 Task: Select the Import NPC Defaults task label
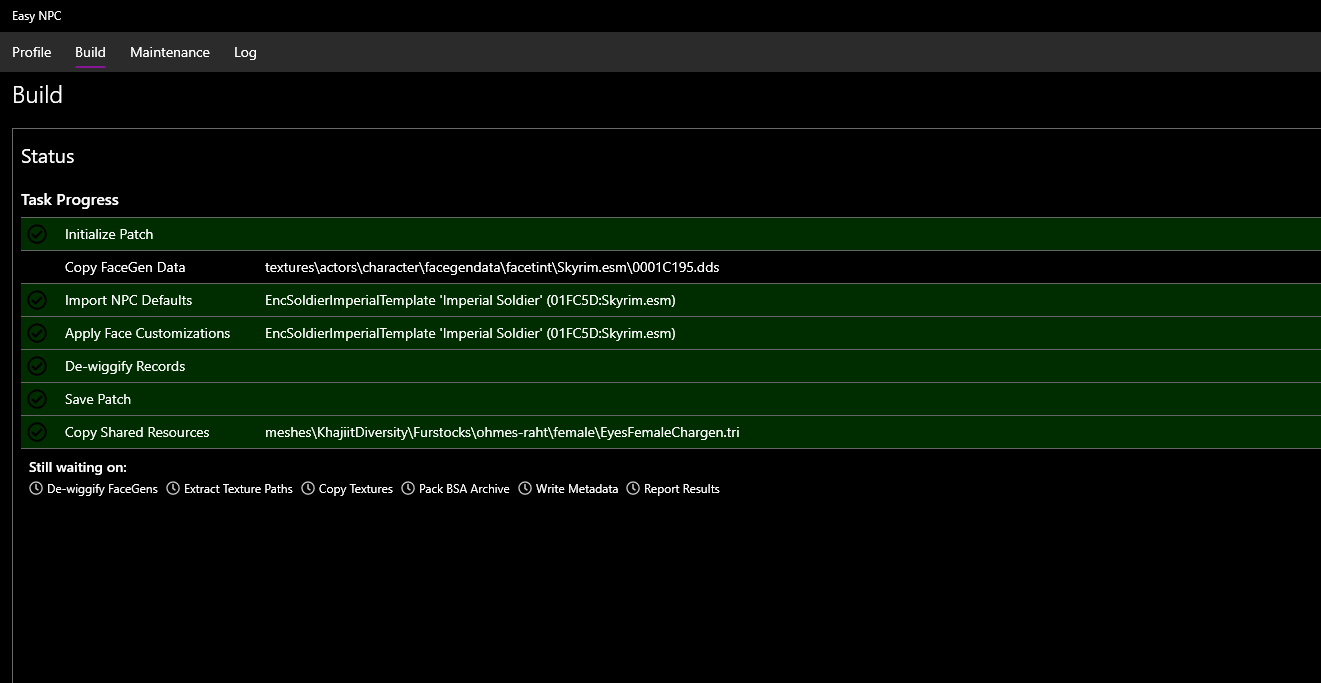128,300
